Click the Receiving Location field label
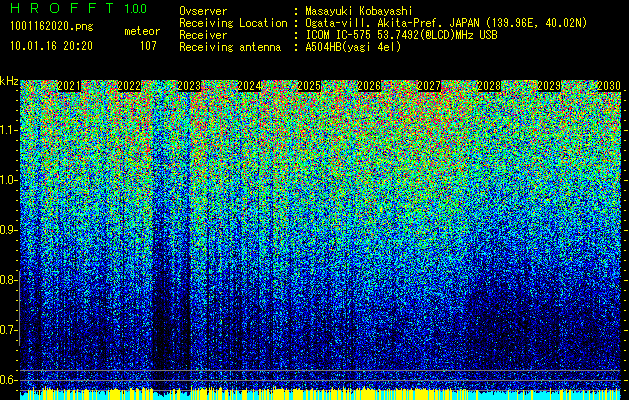Screen dimensions: 629x400 (x=233, y=23)
